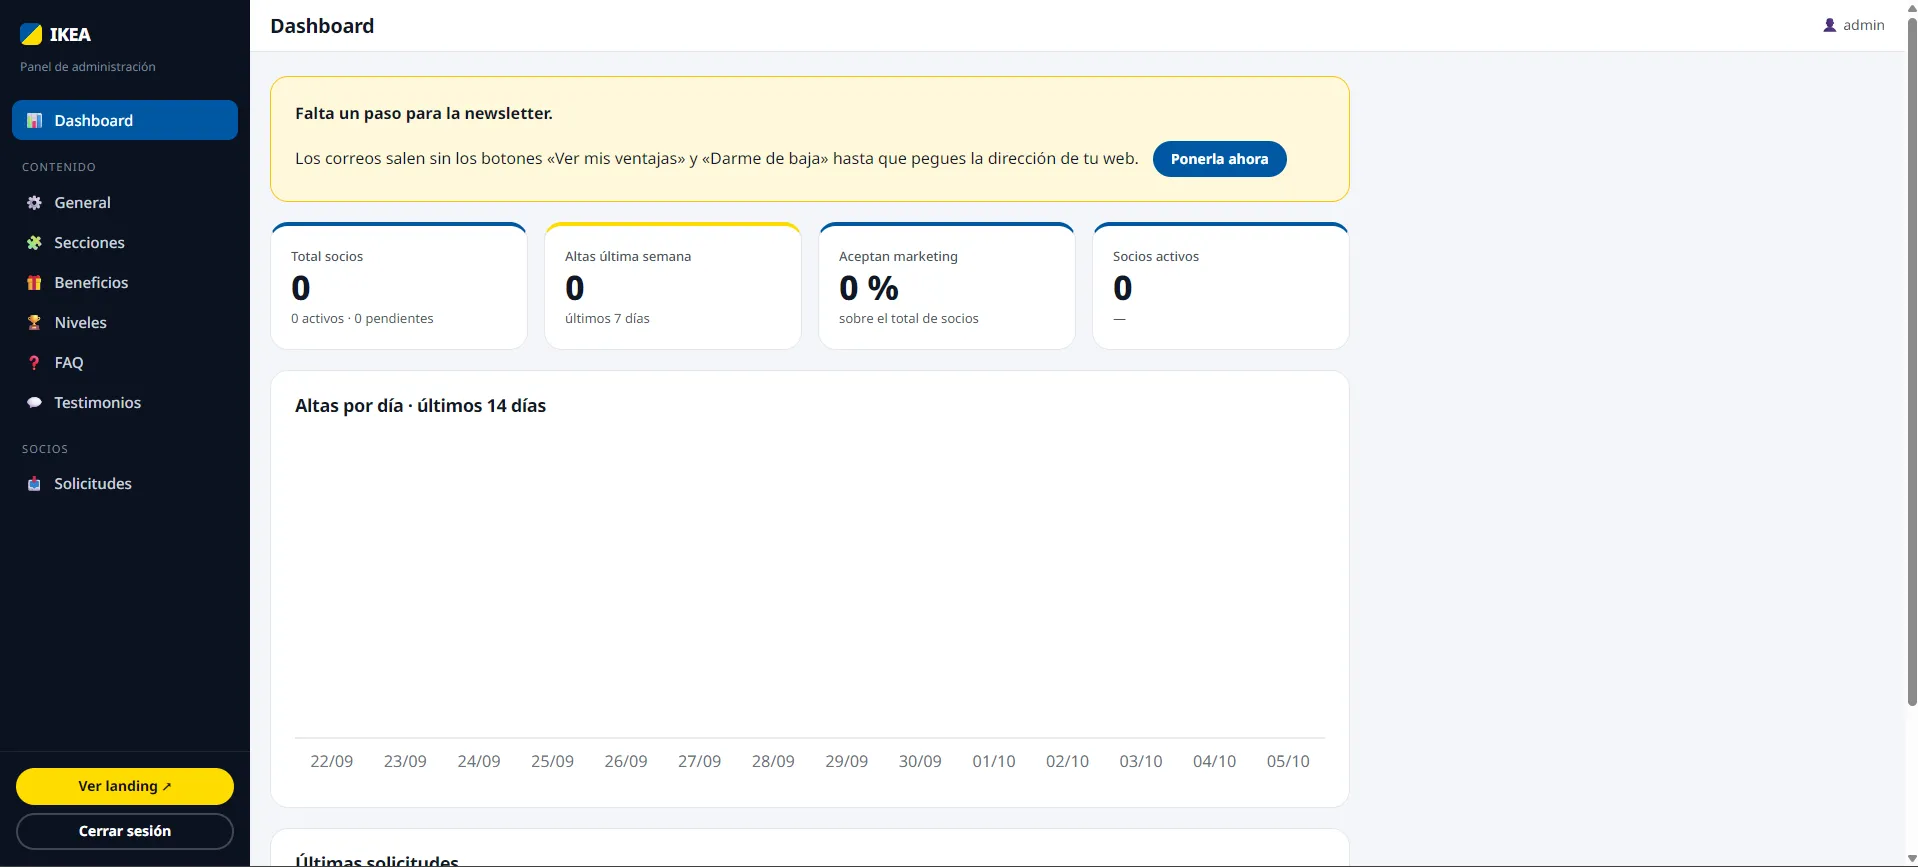The width and height of the screenshot is (1918, 867).
Task: Click "0 activos · 0 pendientes" text
Action: [362, 319]
